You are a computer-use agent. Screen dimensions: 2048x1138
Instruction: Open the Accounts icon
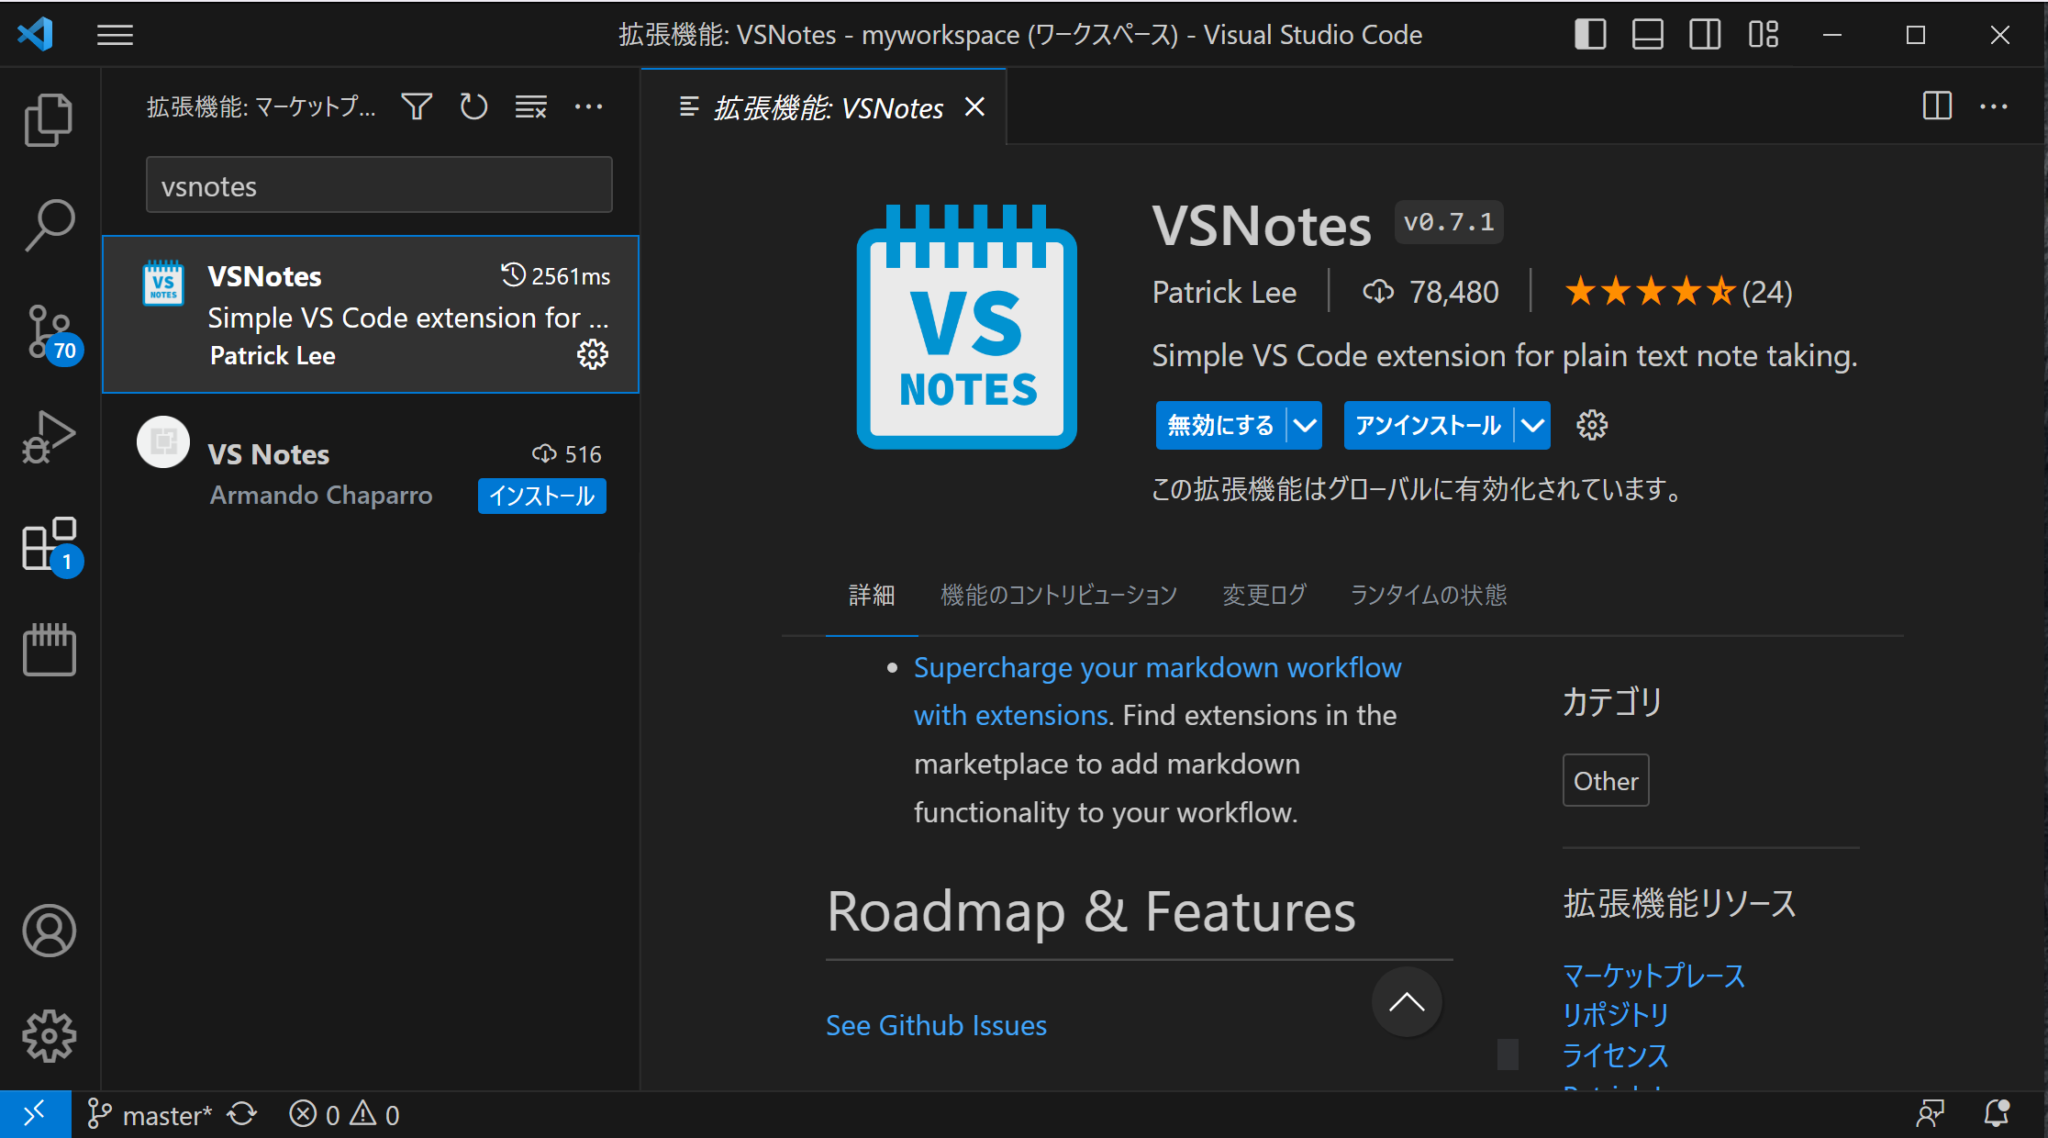point(48,930)
